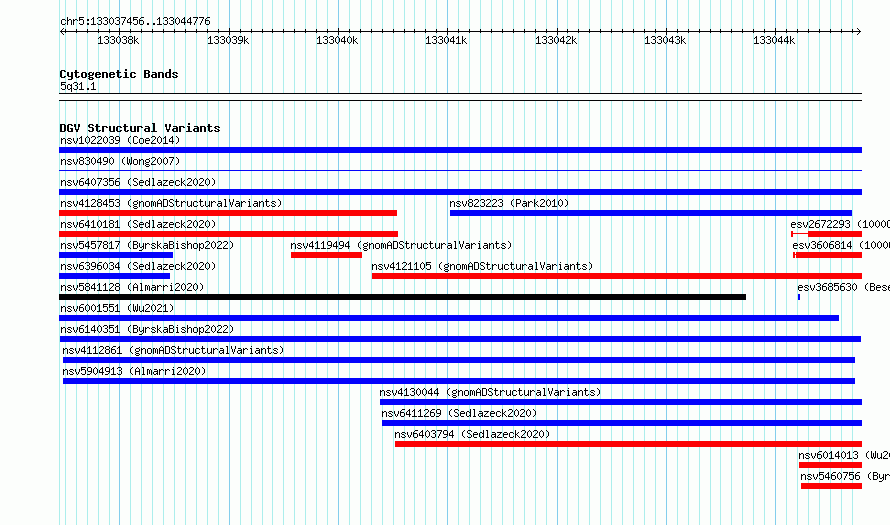Open the nsv5457817 (ByrskaBishop2022) label
The height and width of the screenshot is (525, 890).
point(147,245)
